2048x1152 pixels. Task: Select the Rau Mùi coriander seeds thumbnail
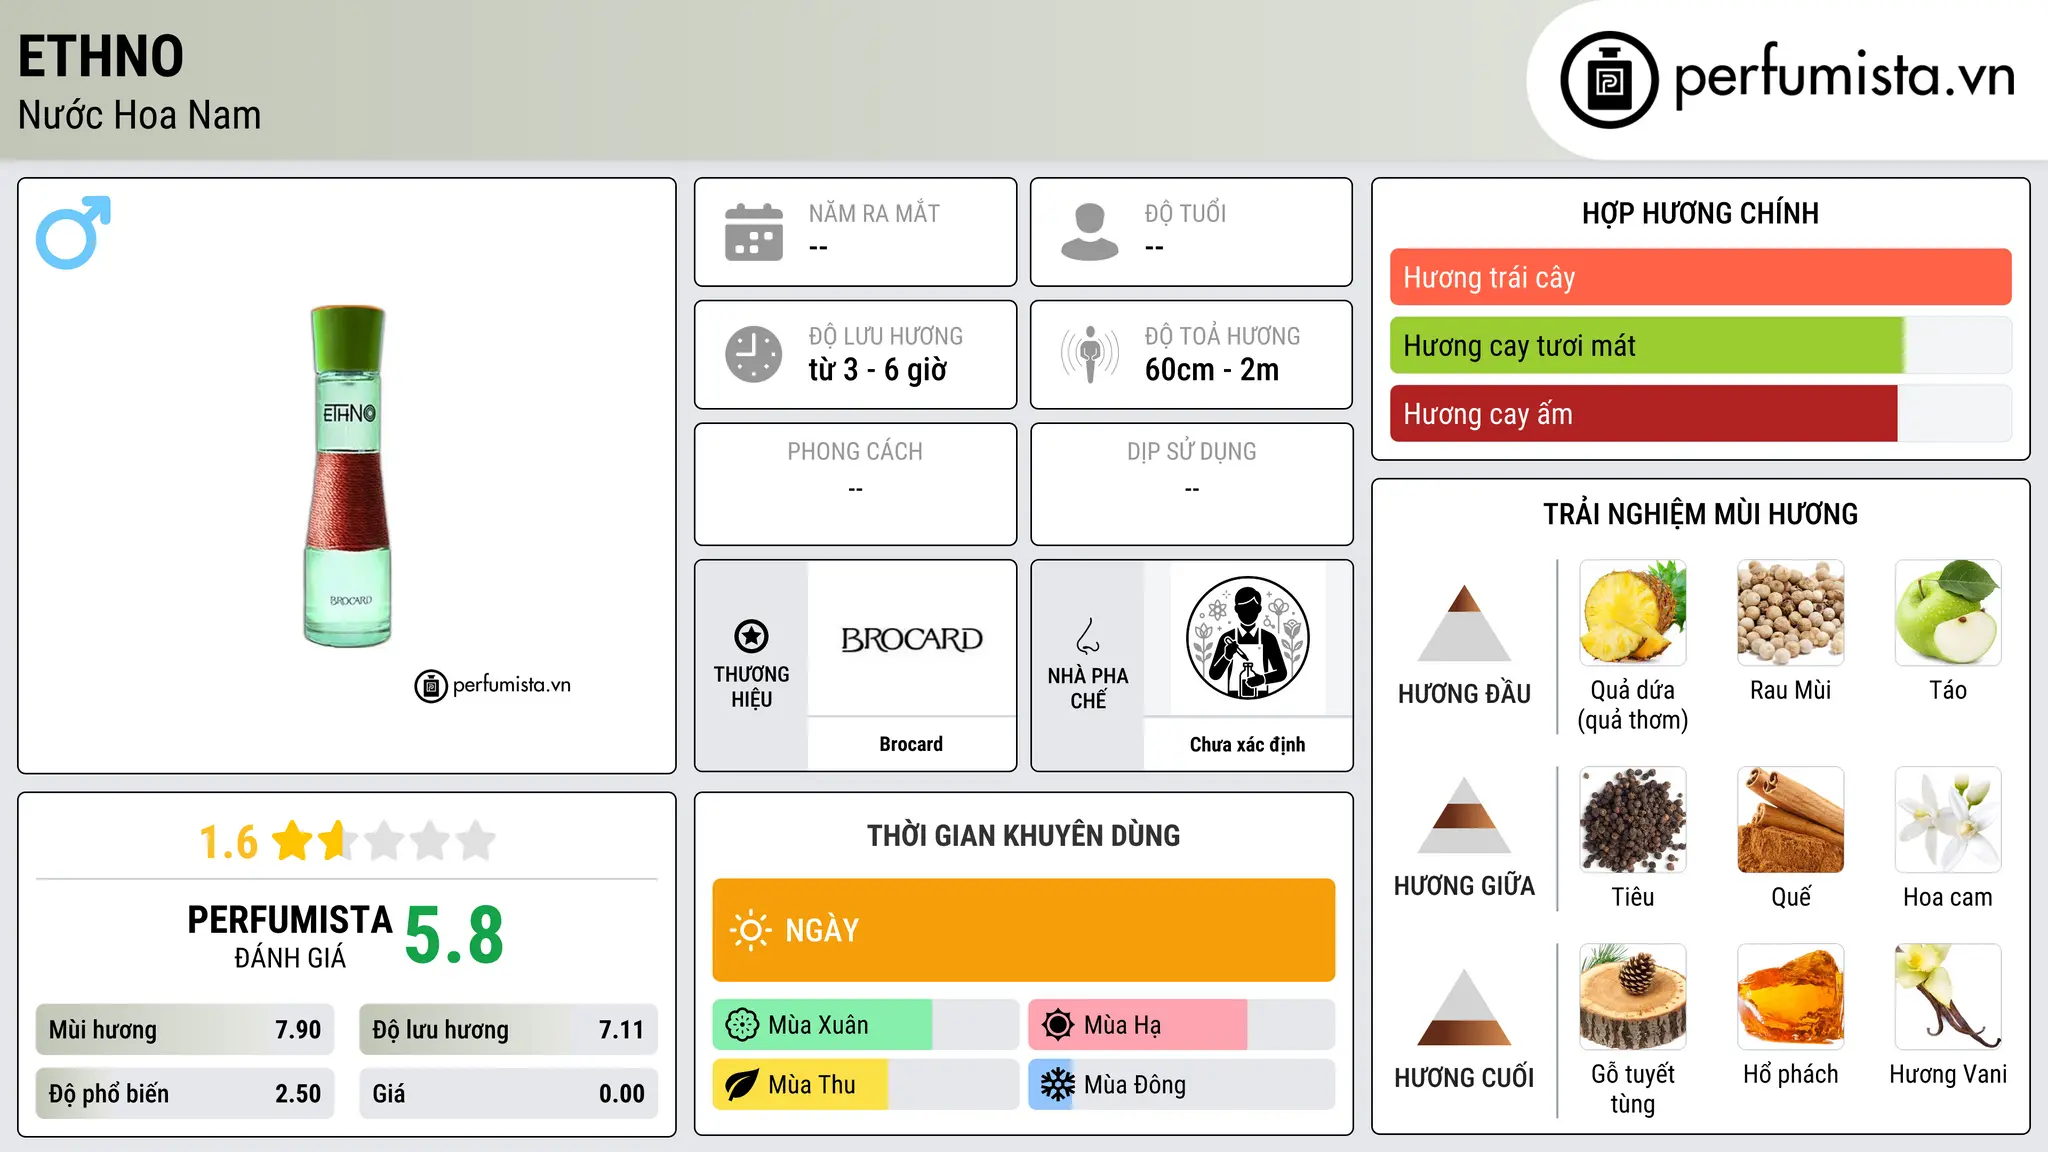(x=1791, y=613)
